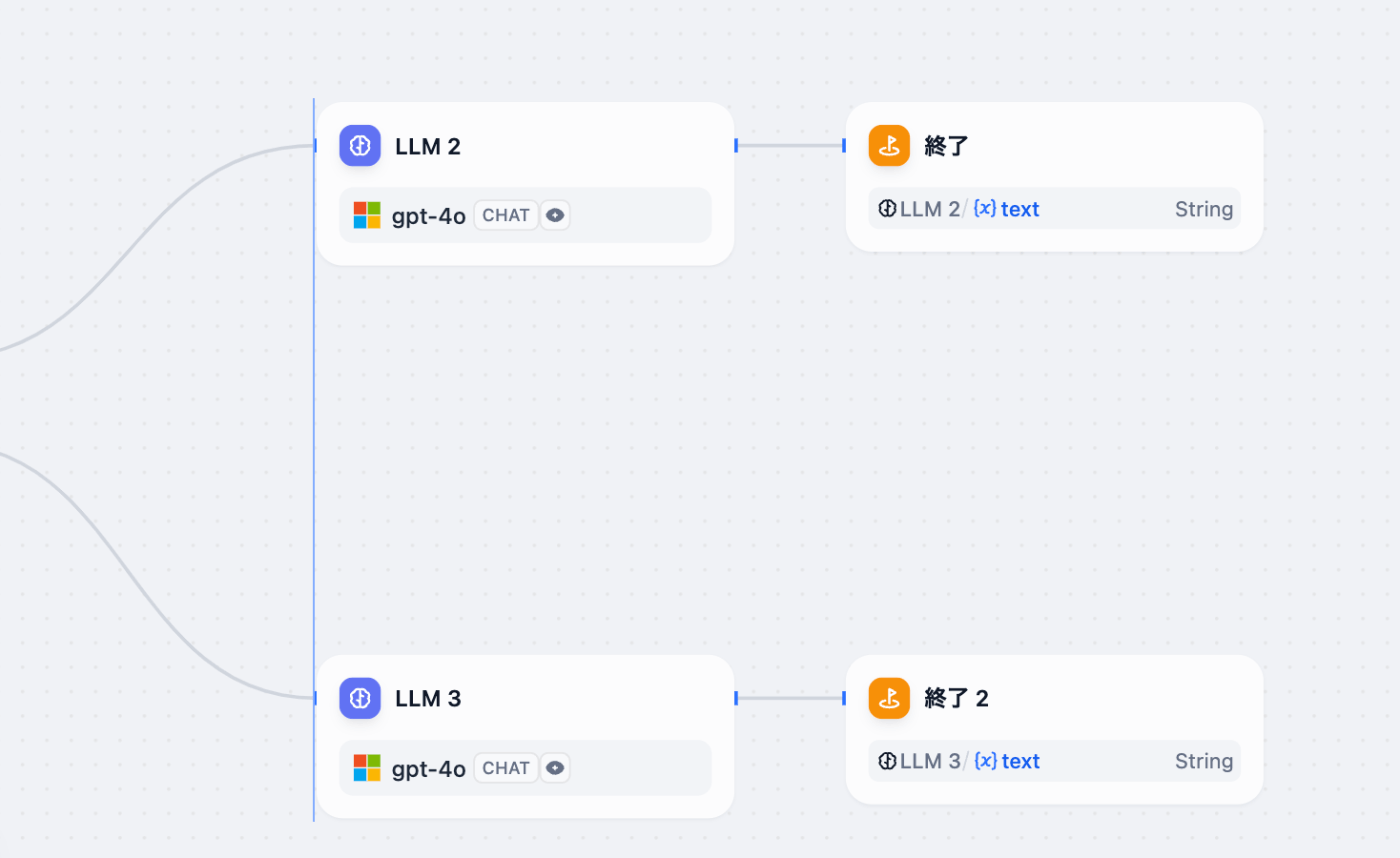Click the vision eye icon in LLM 3
Viewport: 1400px width, 858px height.
coord(556,768)
